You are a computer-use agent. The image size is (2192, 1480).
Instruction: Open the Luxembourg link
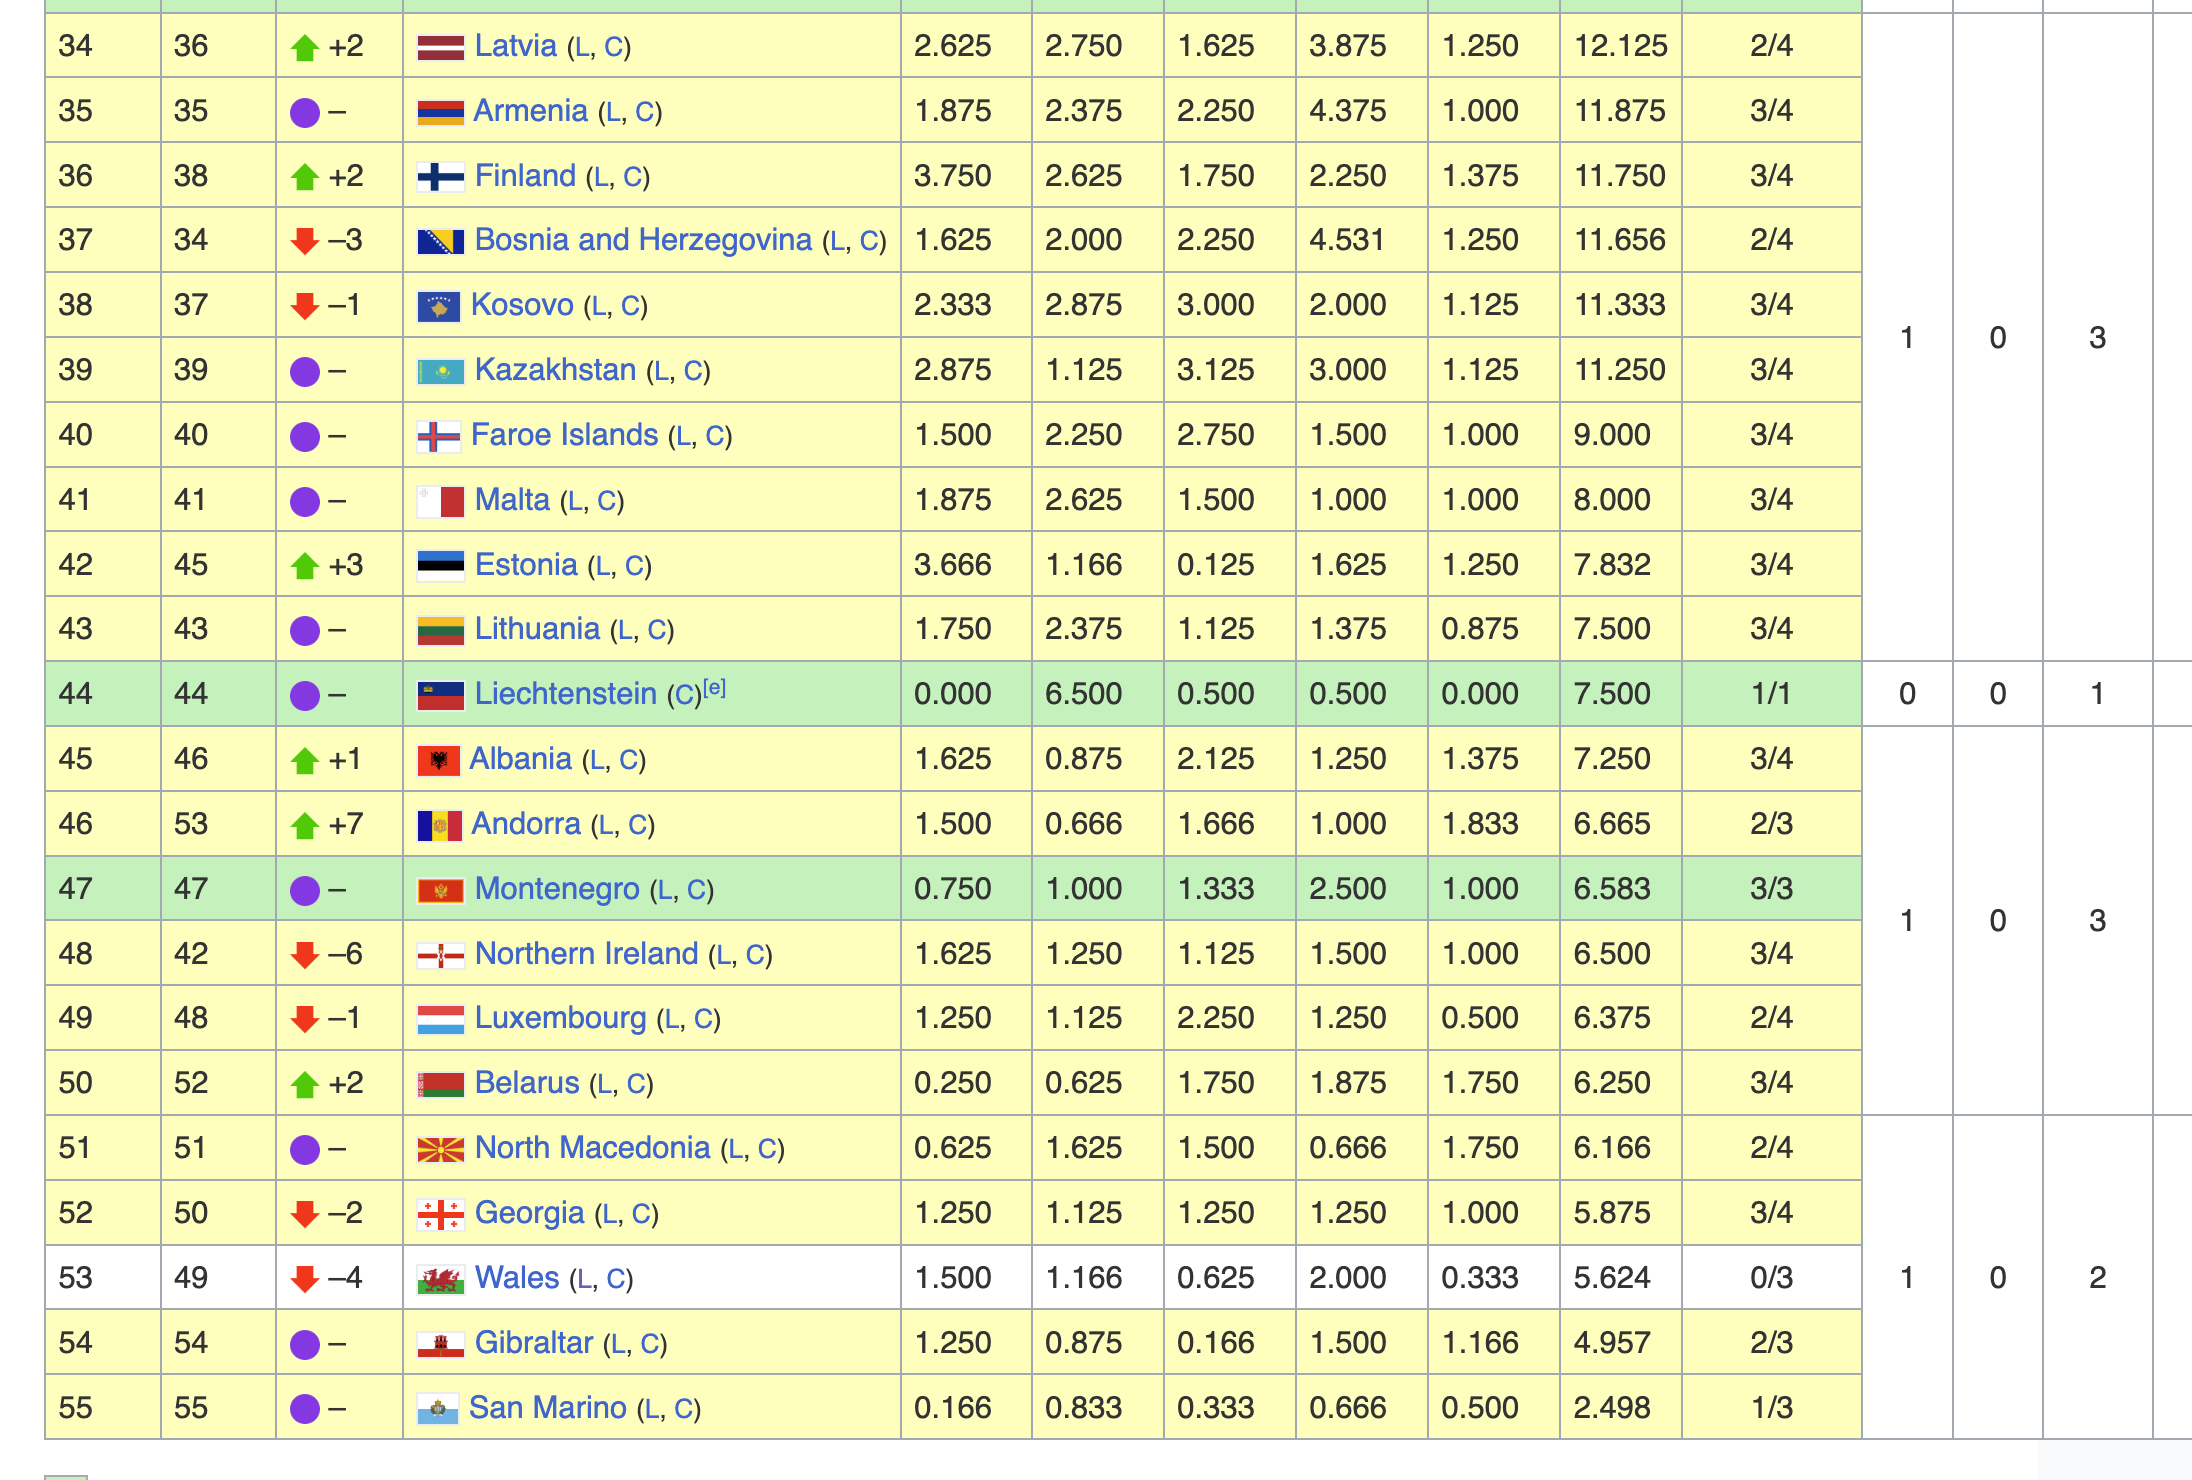click(x=560, y=1018)
